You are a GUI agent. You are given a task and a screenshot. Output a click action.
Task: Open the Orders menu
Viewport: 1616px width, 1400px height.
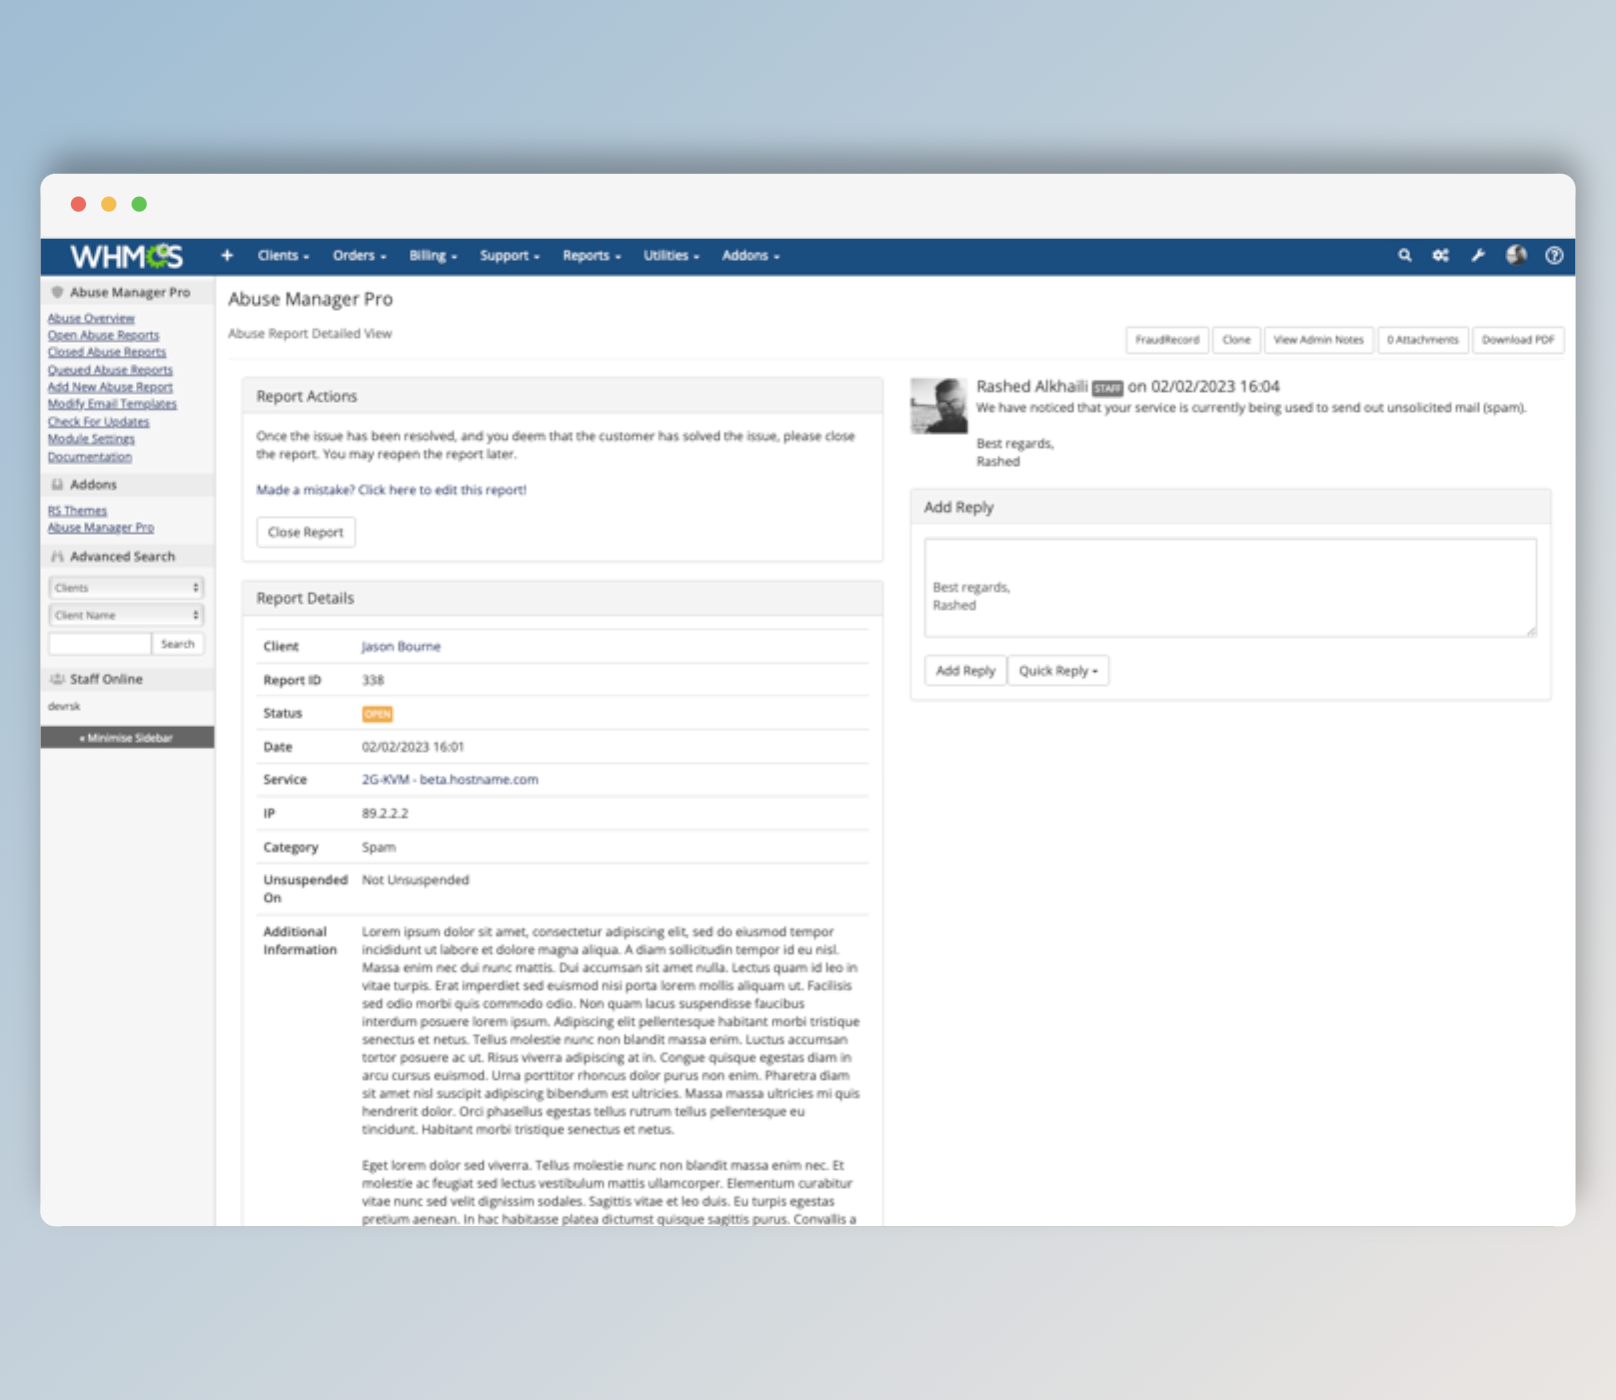(359, 256)
